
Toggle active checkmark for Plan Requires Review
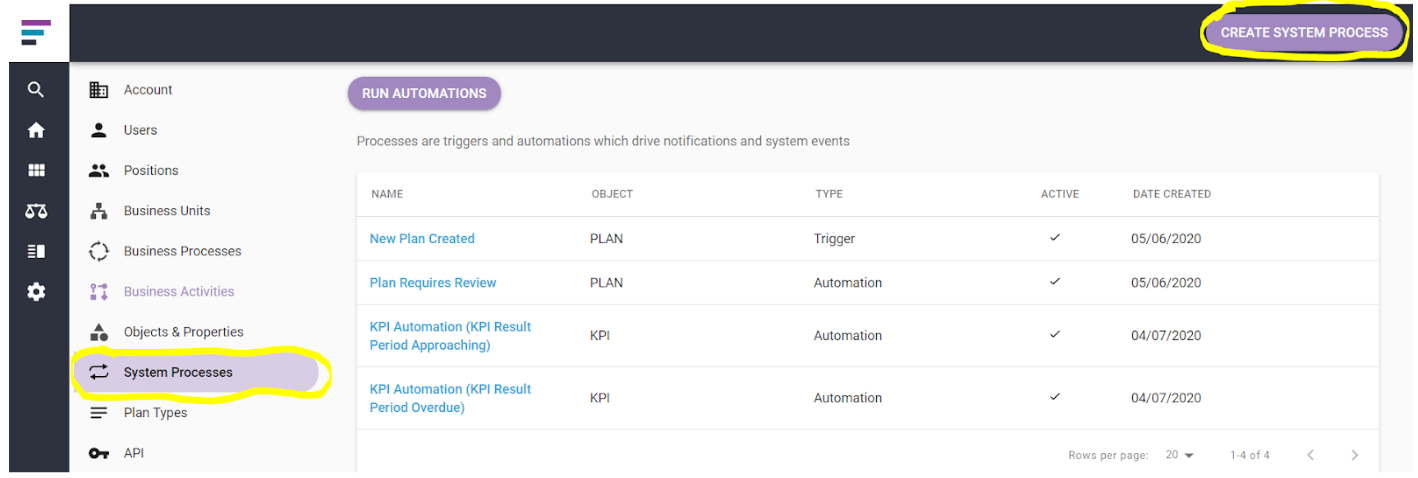coord(1055,282)
